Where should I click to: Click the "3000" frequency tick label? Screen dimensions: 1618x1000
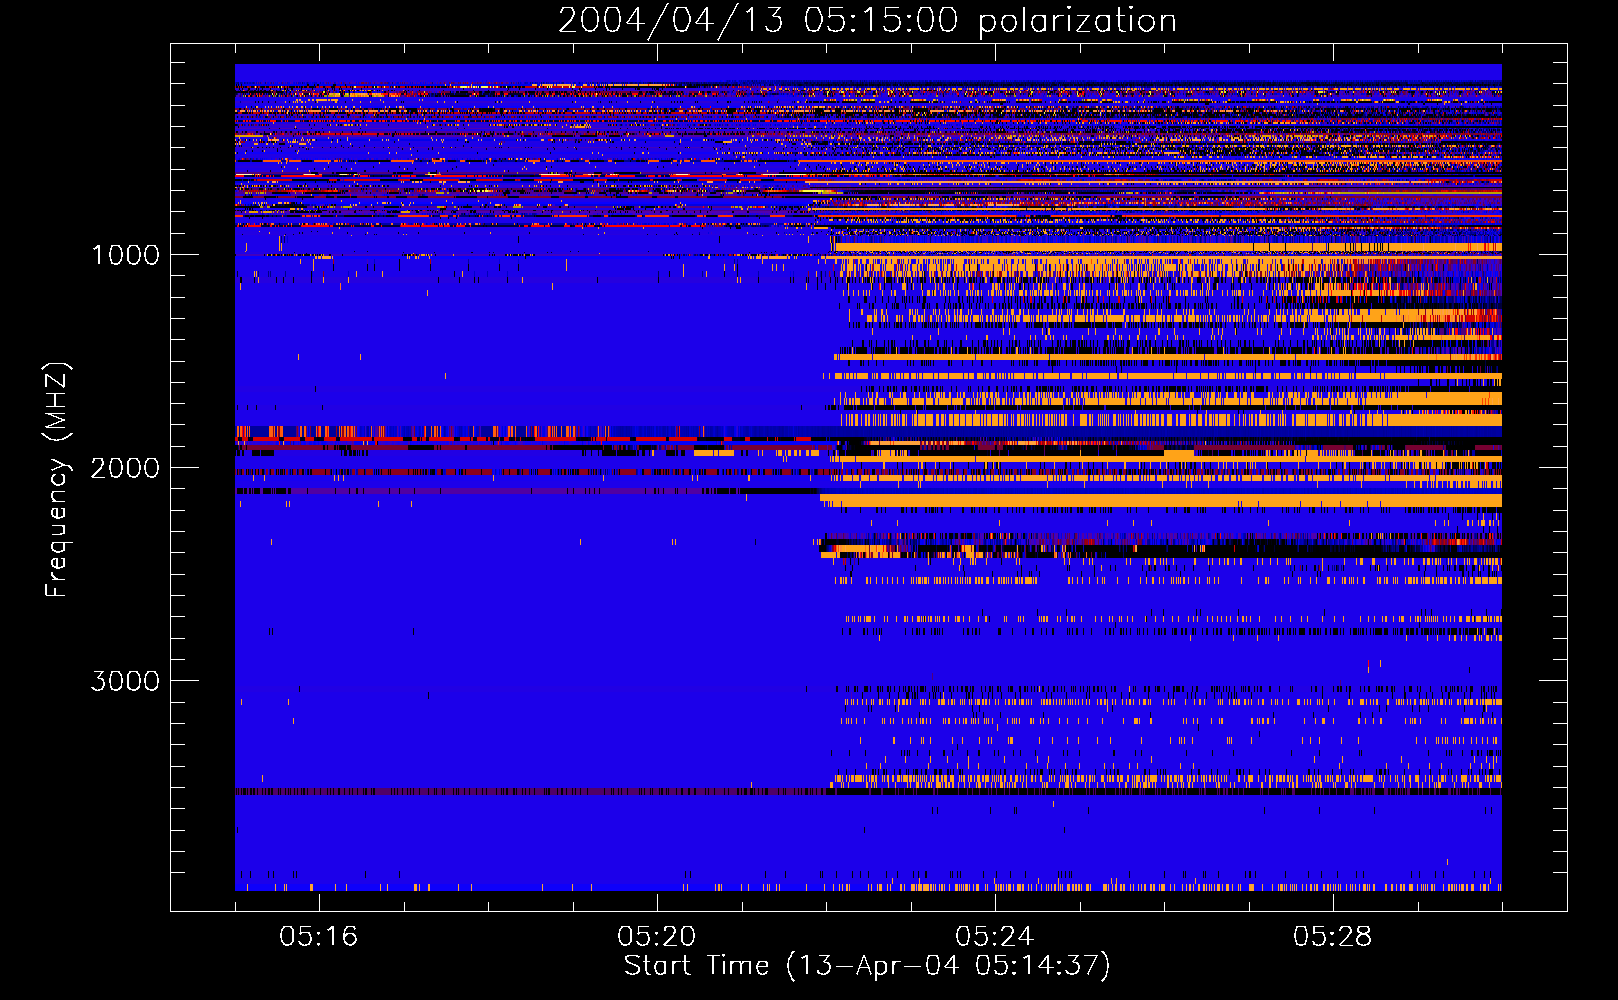coord(125,681)
